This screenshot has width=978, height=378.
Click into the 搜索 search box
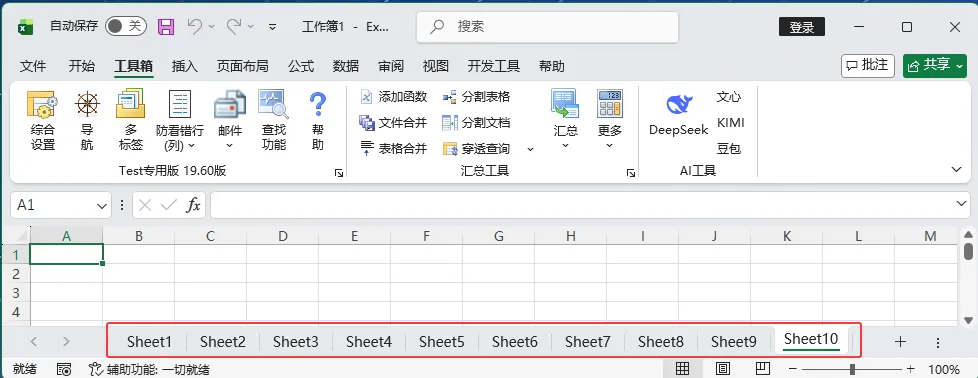point(547,27)
